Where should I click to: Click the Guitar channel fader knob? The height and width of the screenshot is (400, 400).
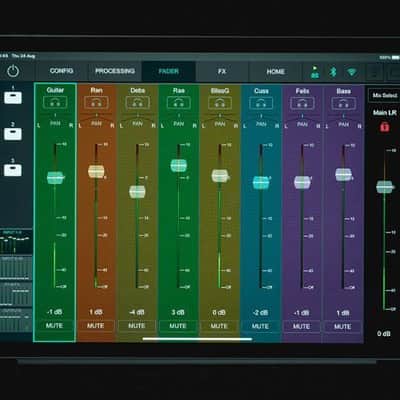coord(55,178)
